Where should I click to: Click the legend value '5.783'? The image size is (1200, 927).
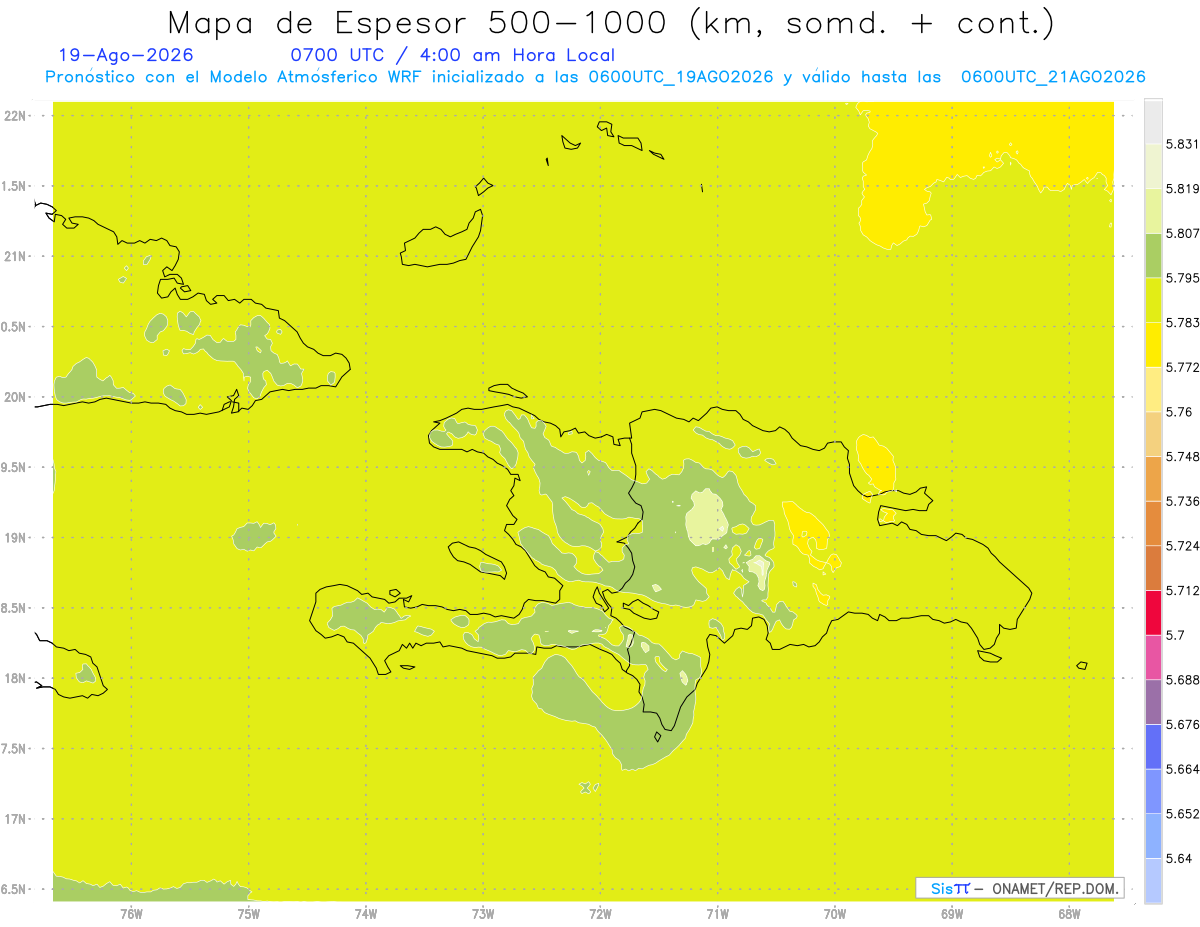coord(1183,322)
